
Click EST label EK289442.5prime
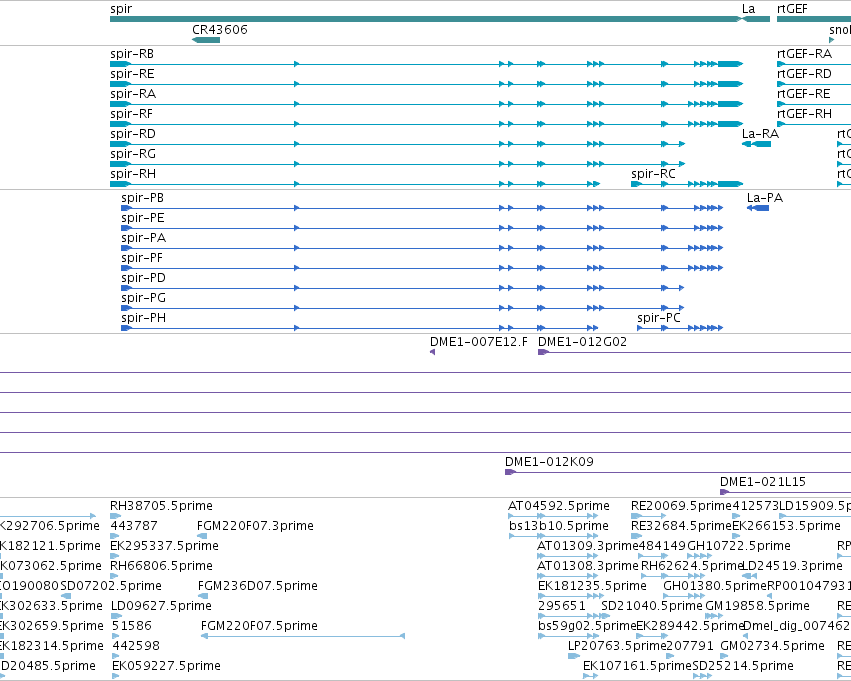[690, 626]
